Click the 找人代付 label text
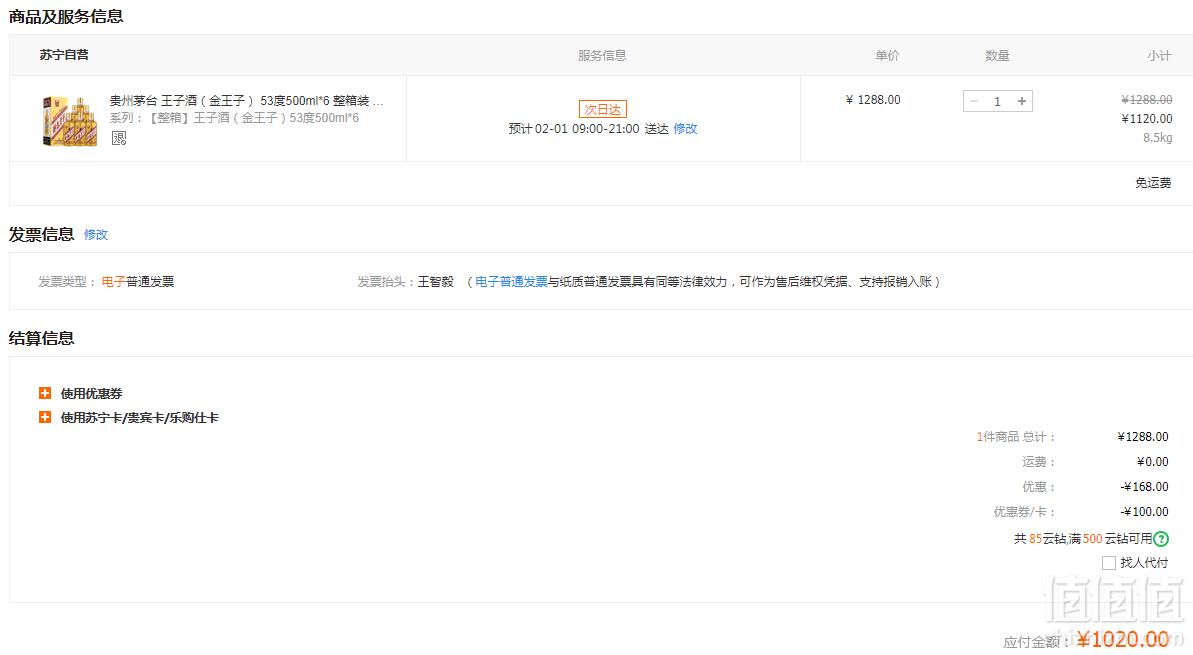The height and width of the screenshot is (655, 1193). tap(1144, 563)
